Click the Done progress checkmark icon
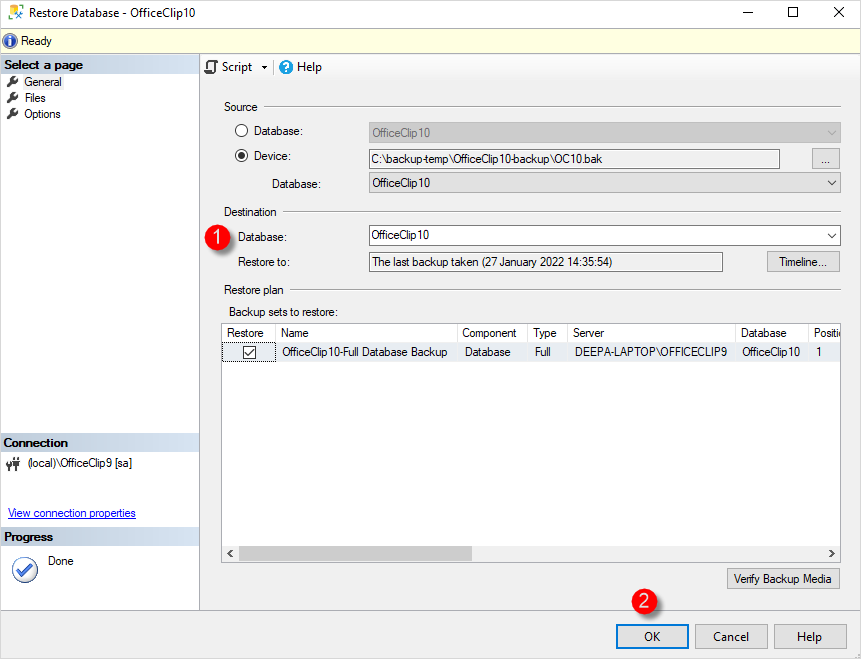The height and width of the screenshot is (659, 861). (x=25, y=569)
